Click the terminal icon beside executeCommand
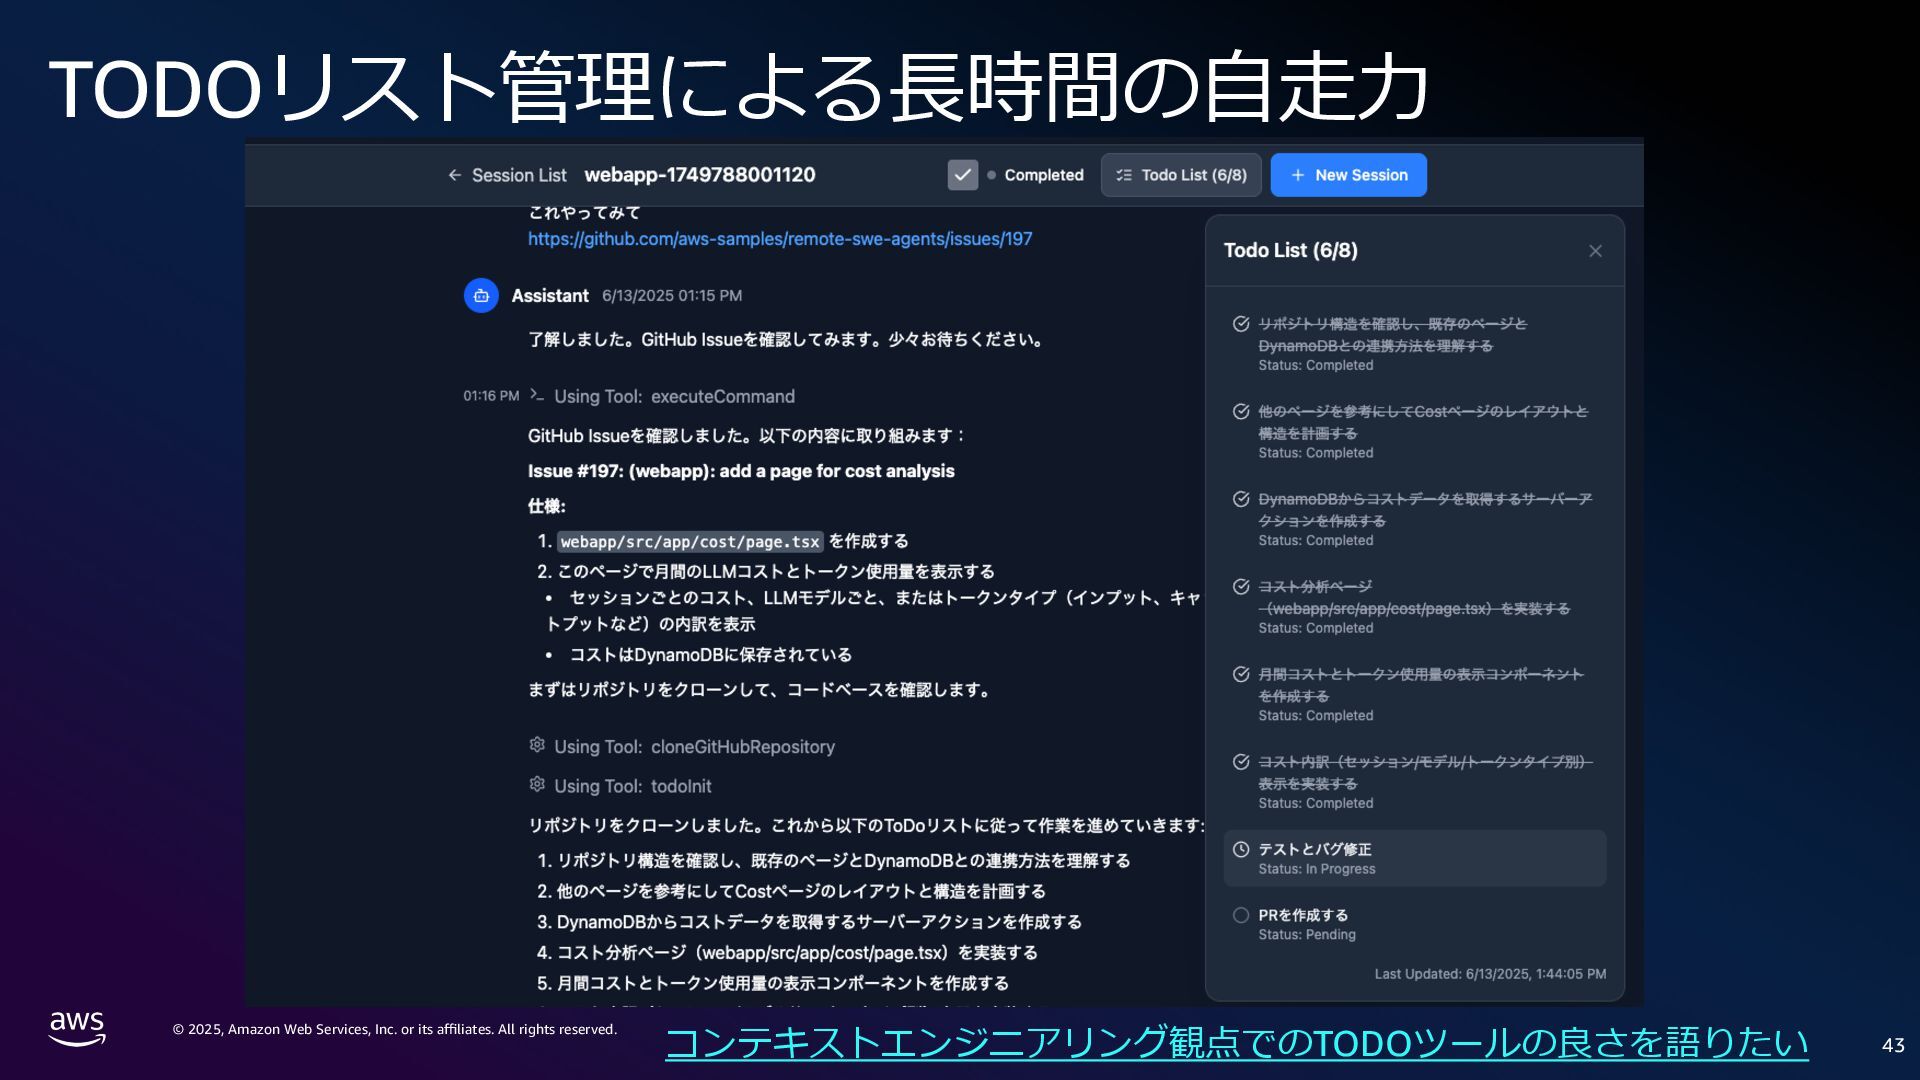The width and height of the screenshot is (1920, 1080). (537, 395)
